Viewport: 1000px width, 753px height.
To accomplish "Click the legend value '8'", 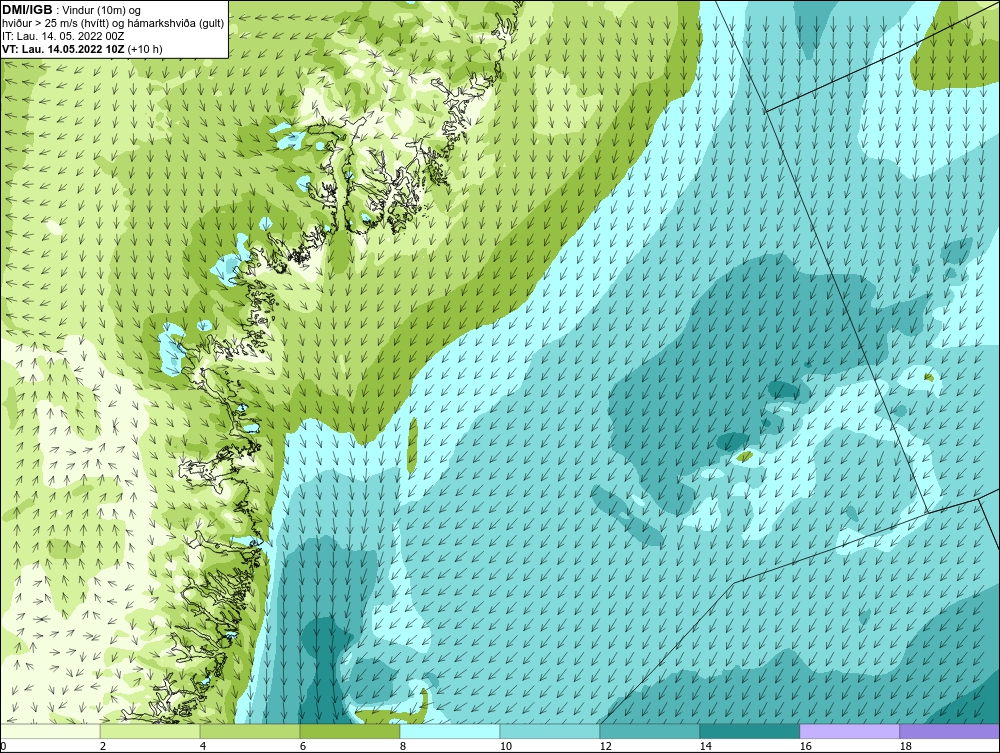I will [x=403, y=746].
